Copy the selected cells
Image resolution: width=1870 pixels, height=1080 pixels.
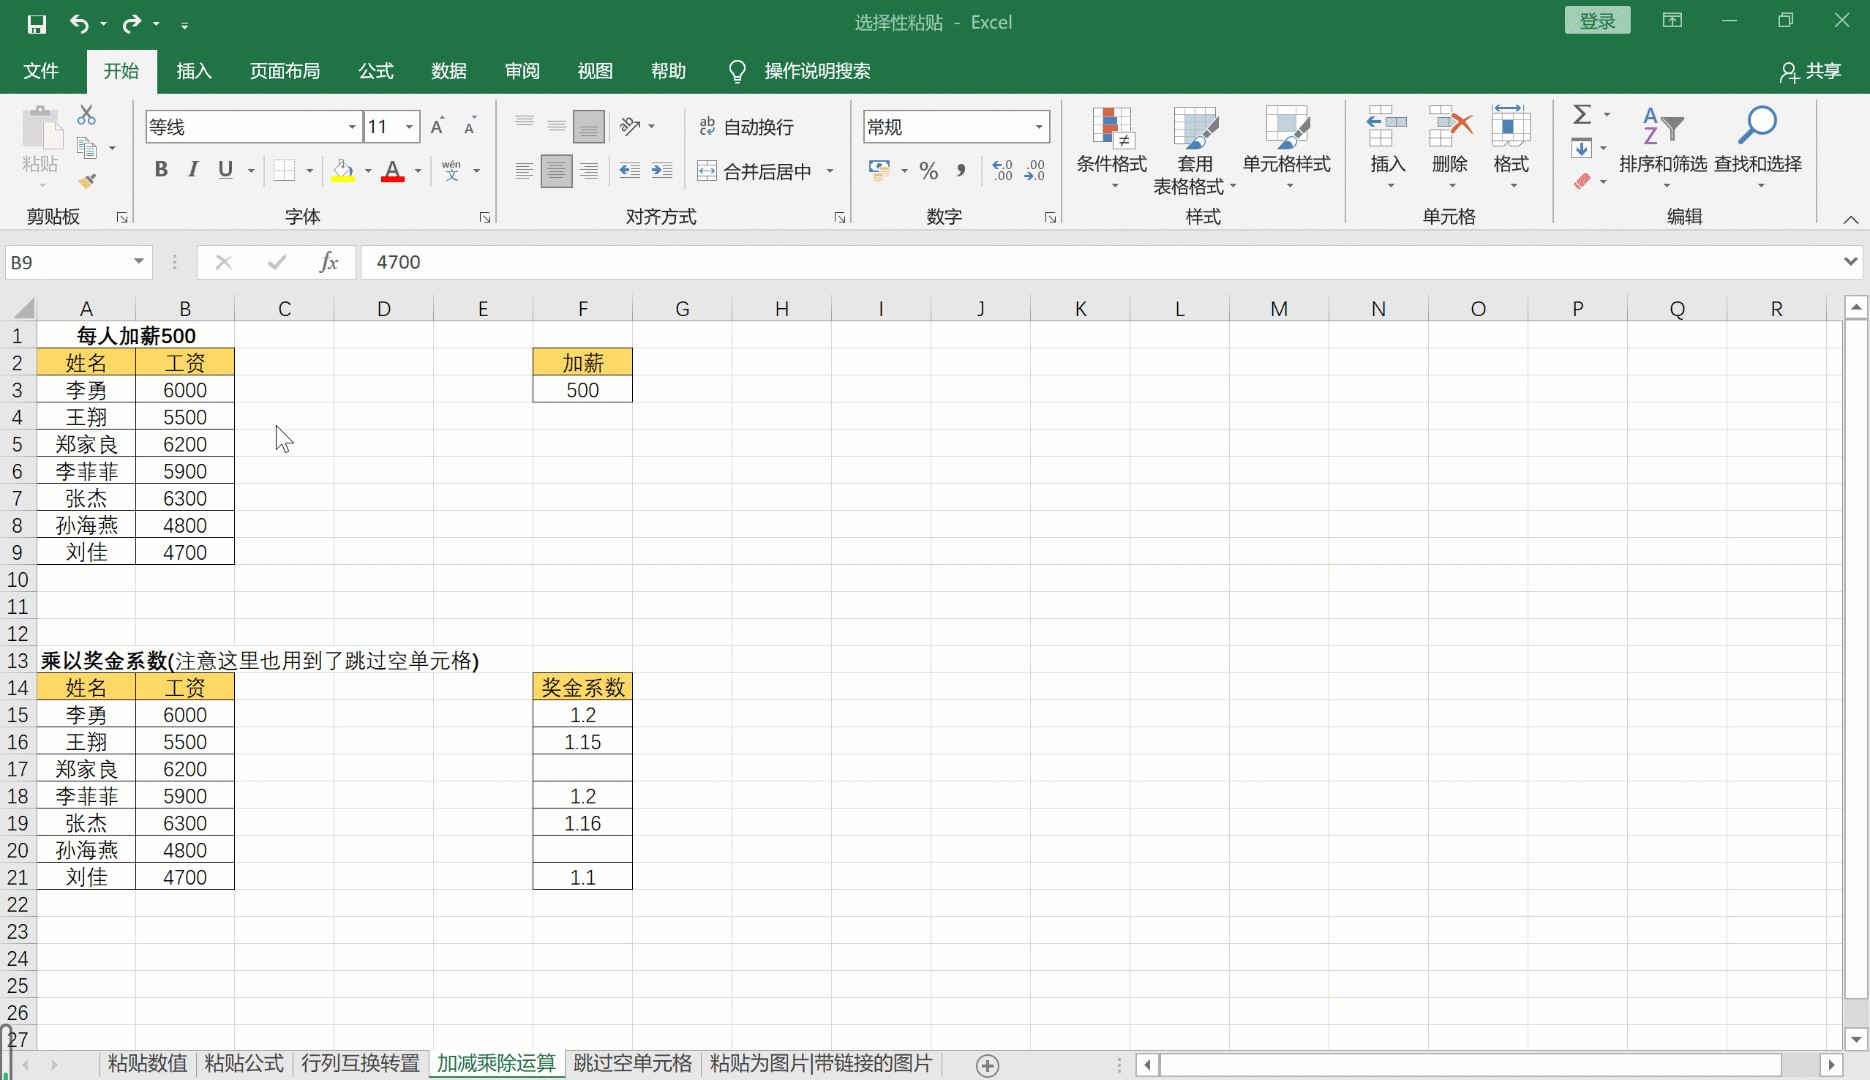pyautogui.click(x=87, y=148)
